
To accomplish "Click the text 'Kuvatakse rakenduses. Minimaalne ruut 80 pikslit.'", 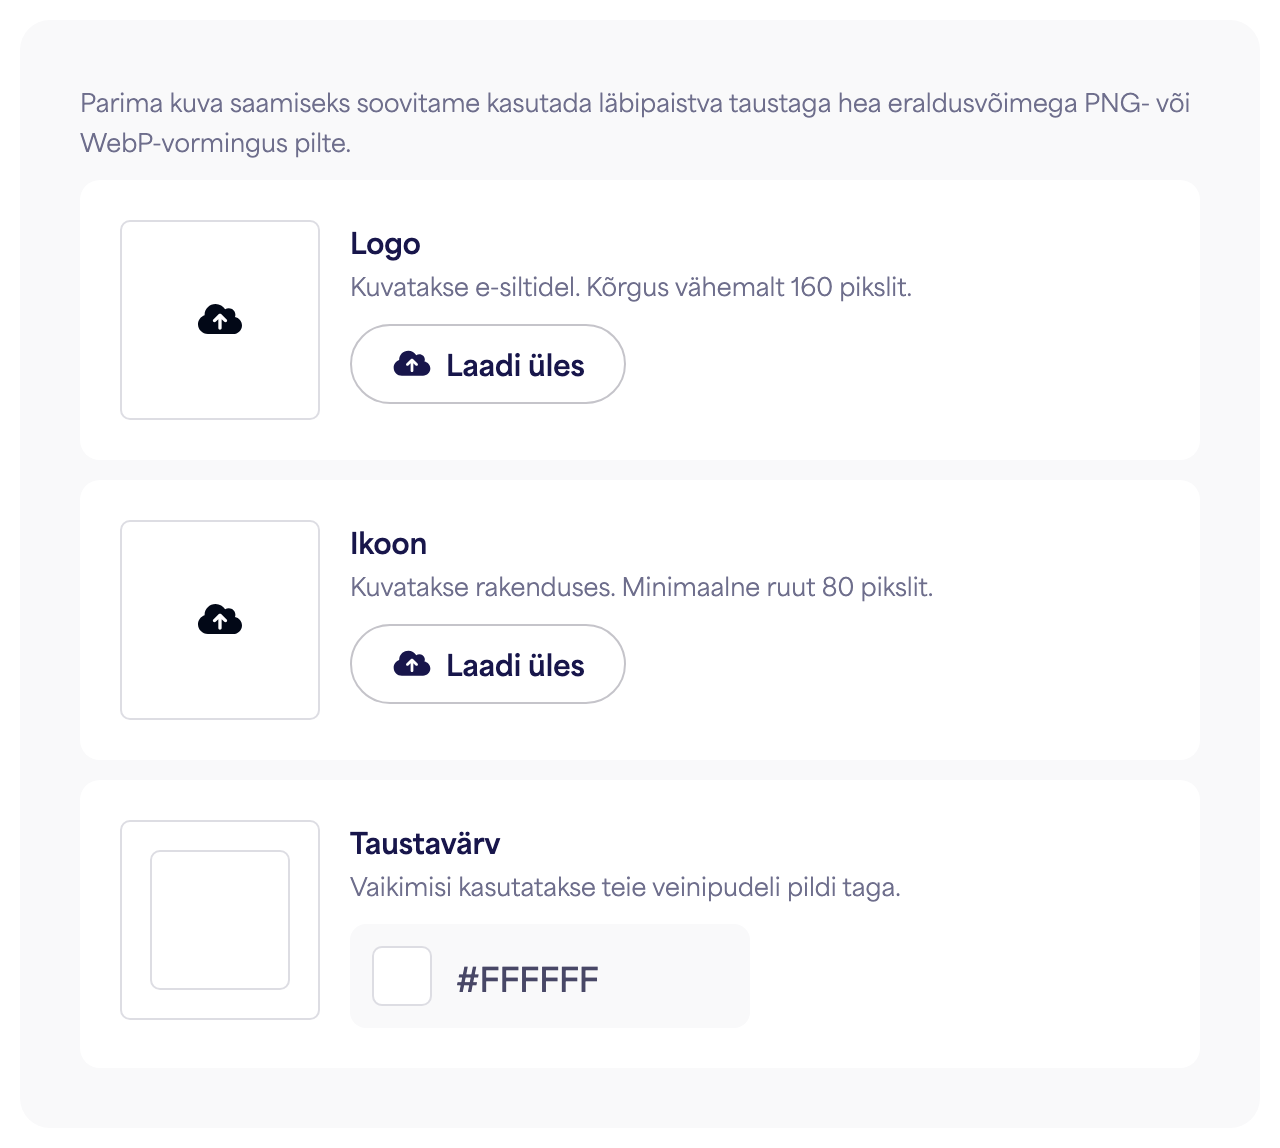I will 641,587.
